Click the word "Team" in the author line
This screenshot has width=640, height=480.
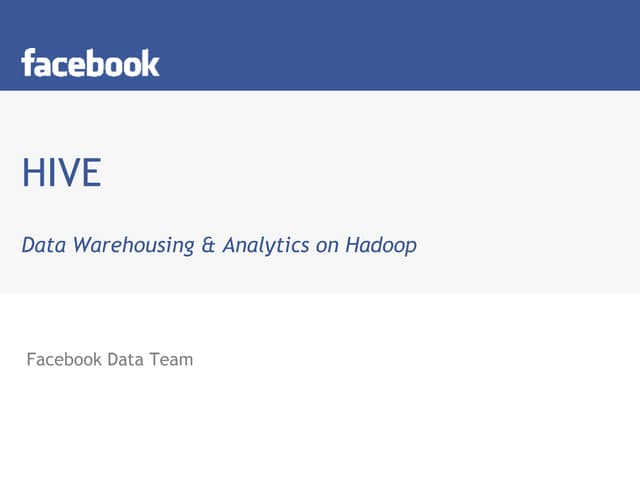click(171, 359)
